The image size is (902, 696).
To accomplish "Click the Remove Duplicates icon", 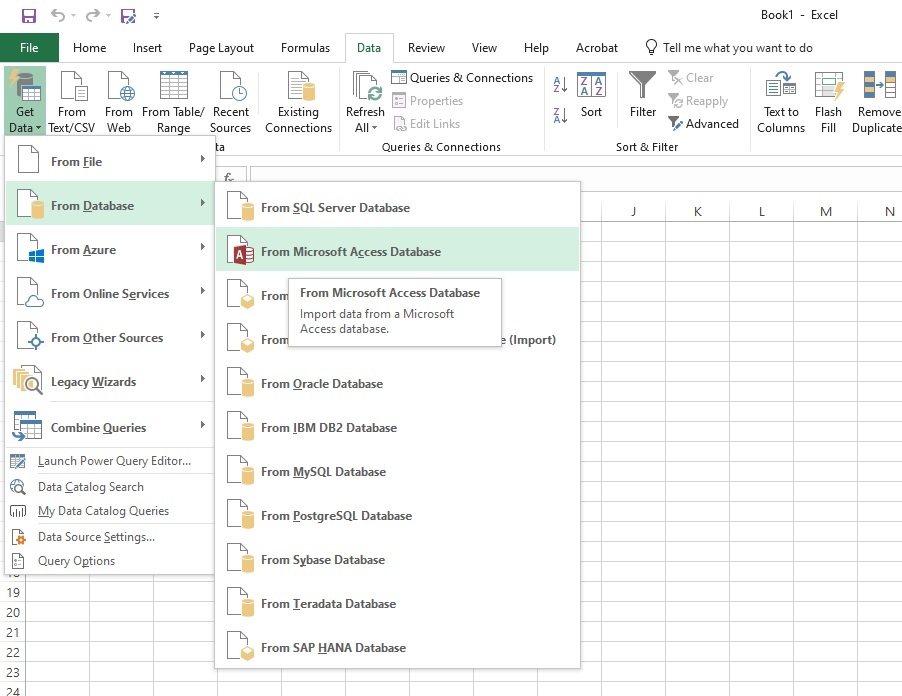I will (x=877, y=102).
